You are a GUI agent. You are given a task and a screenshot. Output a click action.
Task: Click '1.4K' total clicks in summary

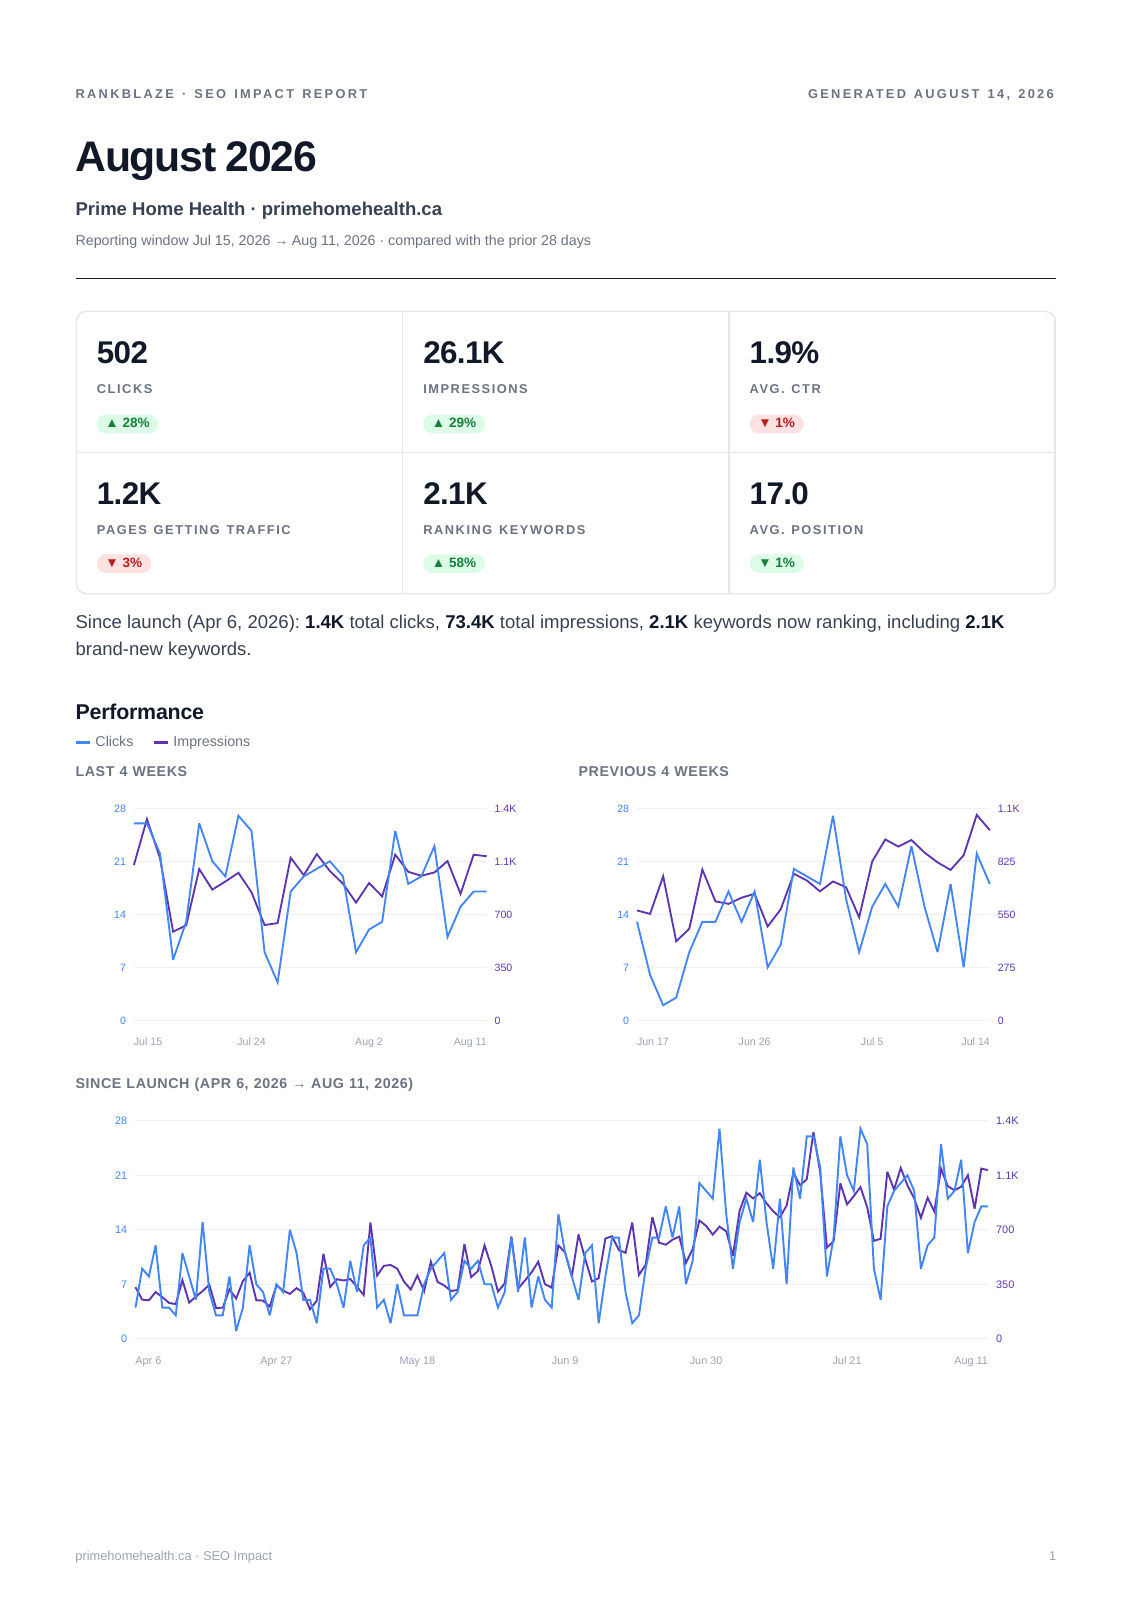[324, 622]
